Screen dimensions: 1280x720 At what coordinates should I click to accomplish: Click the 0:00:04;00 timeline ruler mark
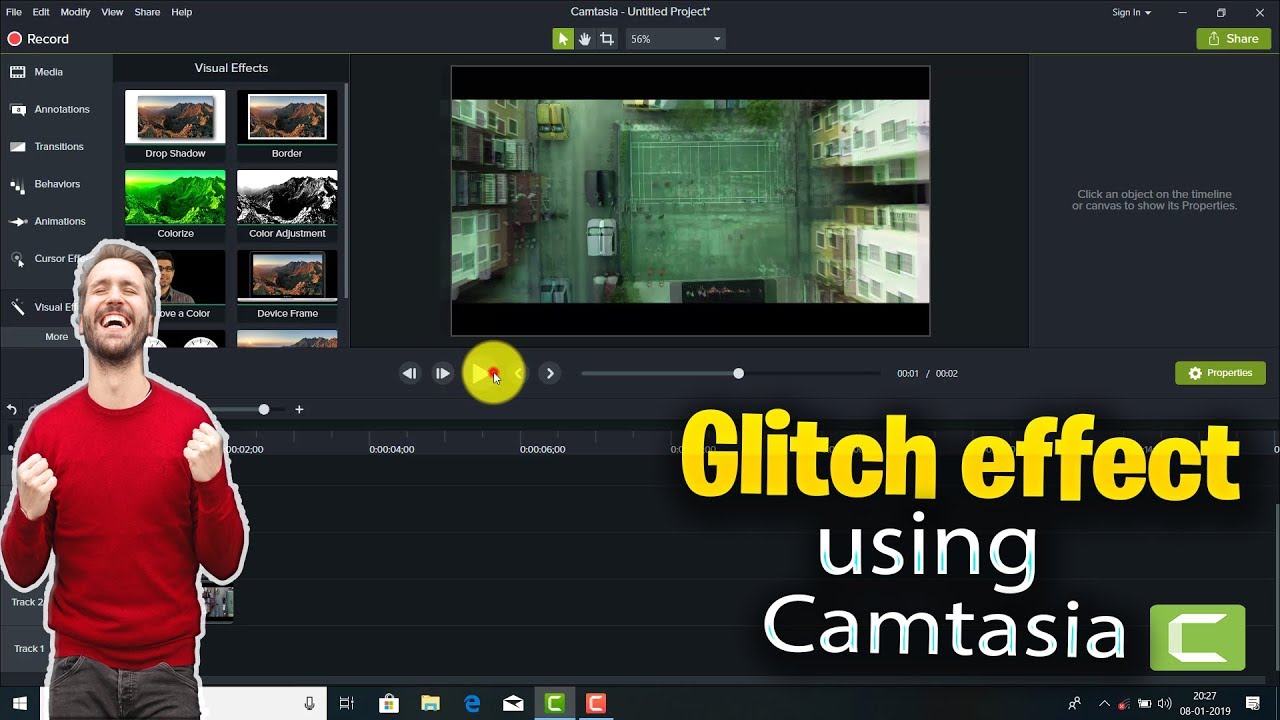[391, 450]
